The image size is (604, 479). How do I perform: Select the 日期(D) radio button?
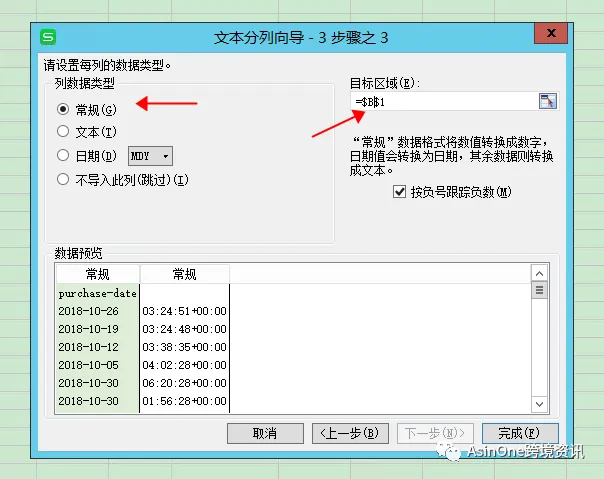(63, 155)
